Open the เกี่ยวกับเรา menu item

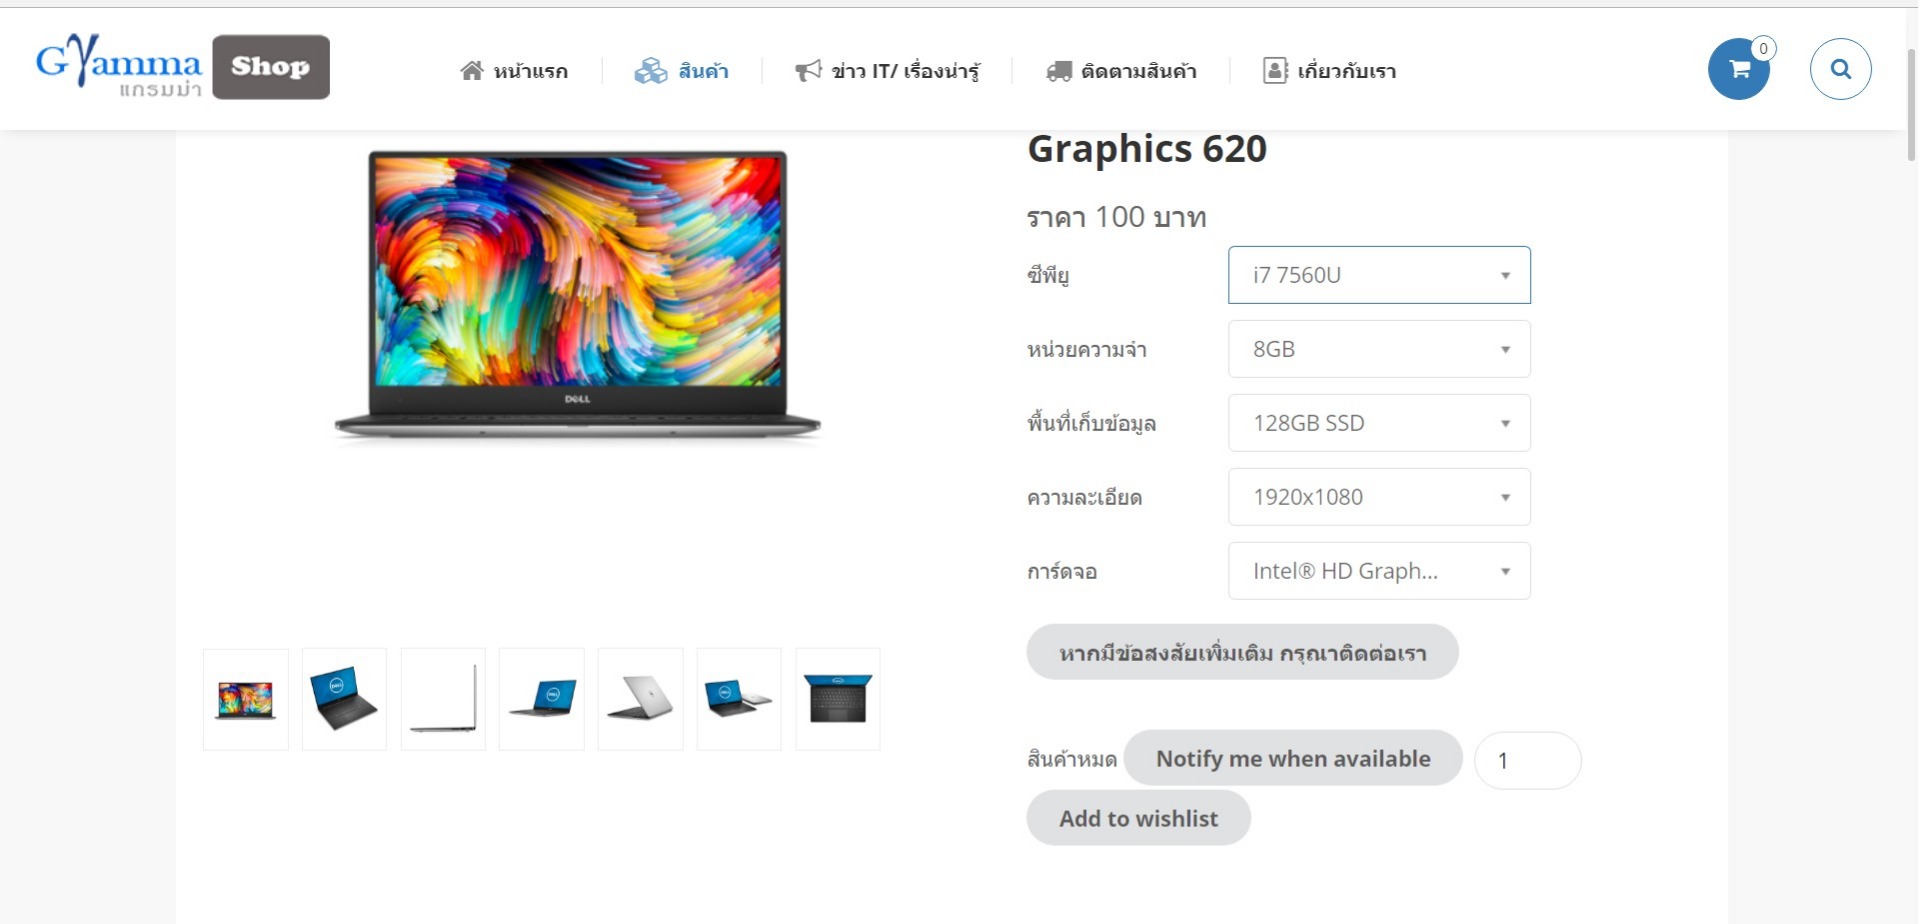coord(1330,71)
